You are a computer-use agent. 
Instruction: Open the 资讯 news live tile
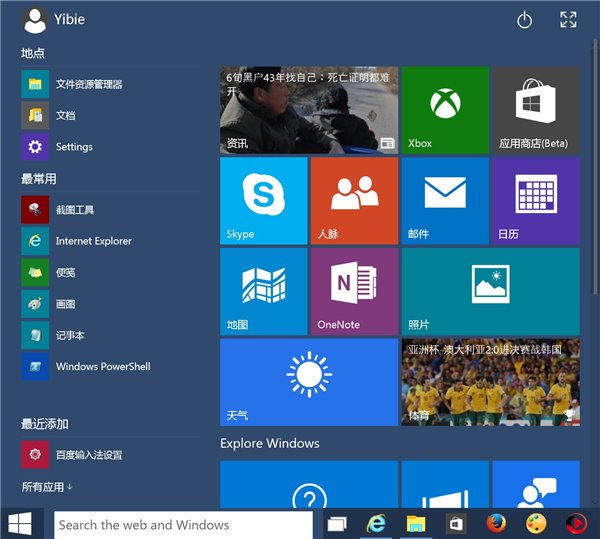click(309, 110)
